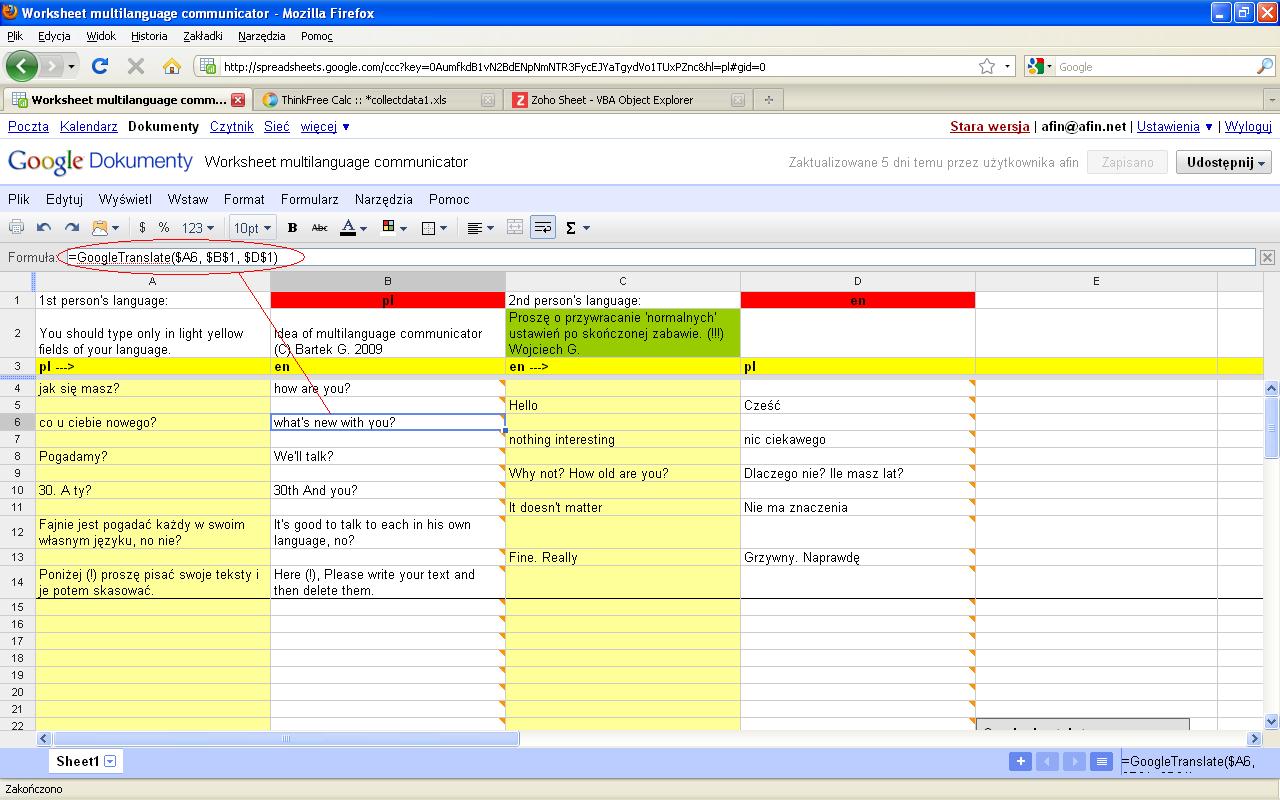Open the Formularz menu
Screen dimensions: 1280x800
click(310, 199)
